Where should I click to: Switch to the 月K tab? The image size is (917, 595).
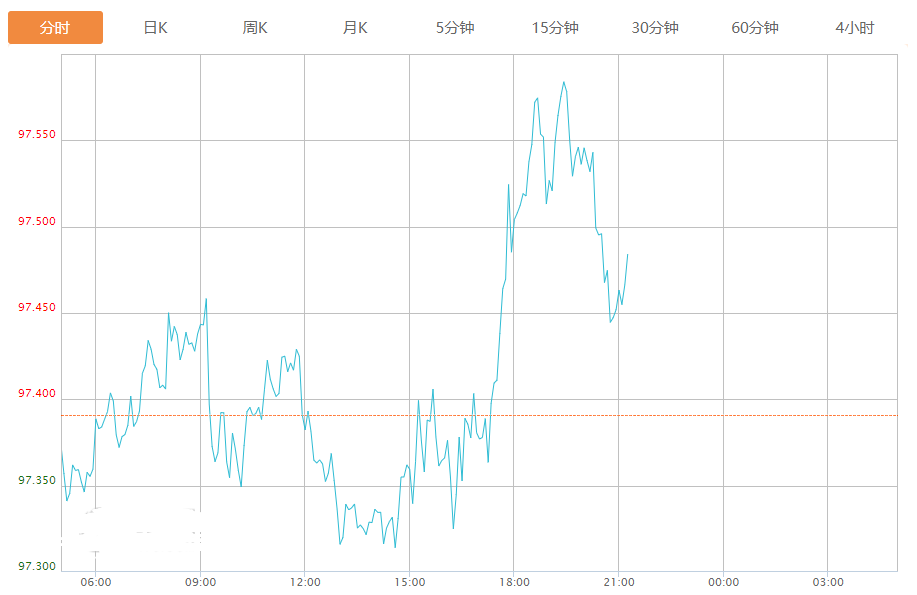(355, 28)
